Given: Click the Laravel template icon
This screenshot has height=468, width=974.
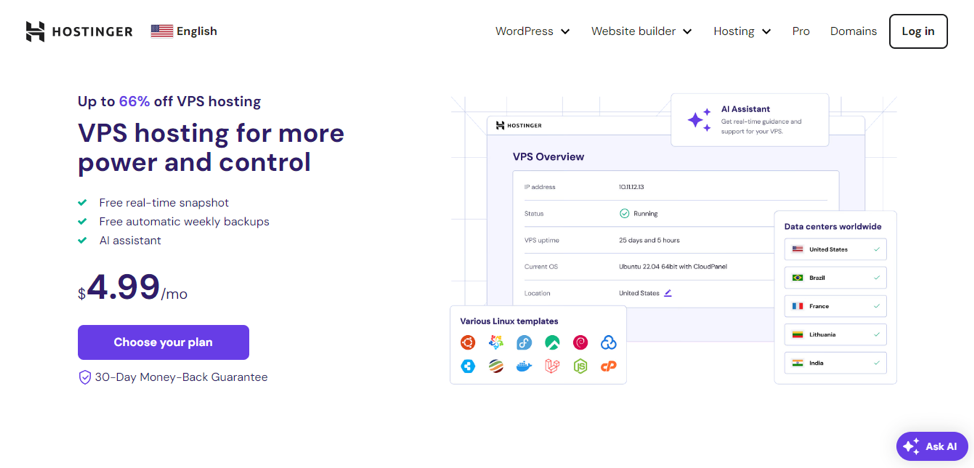Looking at the screenshot, I should [552, 367].
